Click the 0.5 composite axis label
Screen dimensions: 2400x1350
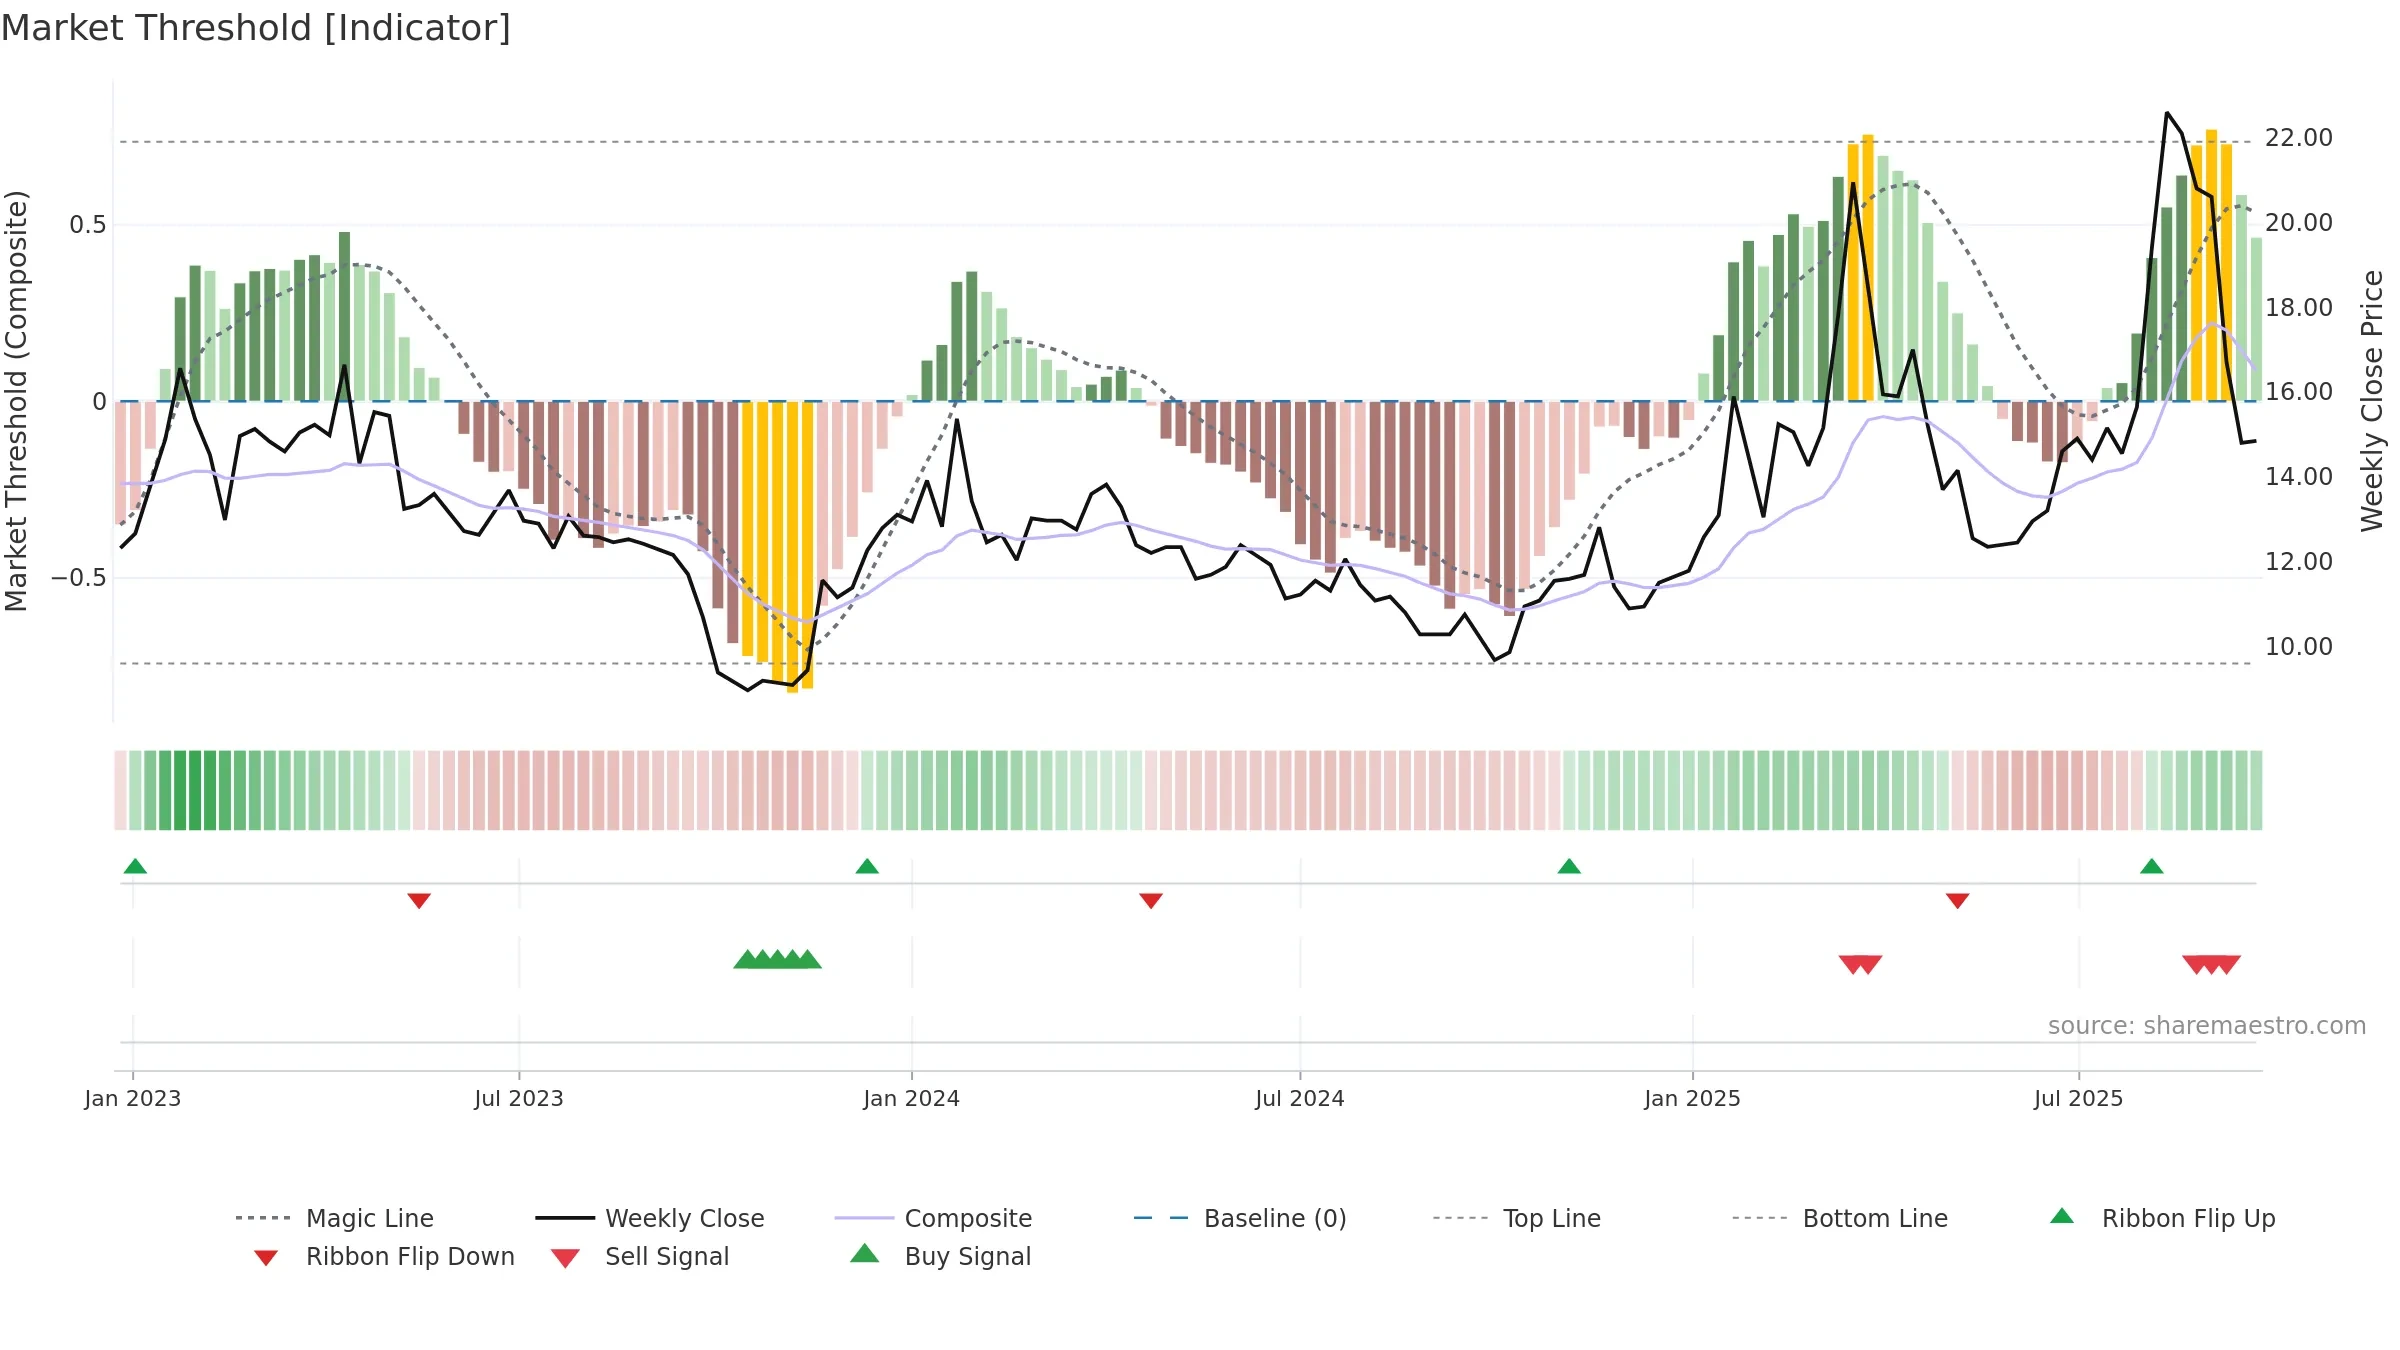[88, 225]
